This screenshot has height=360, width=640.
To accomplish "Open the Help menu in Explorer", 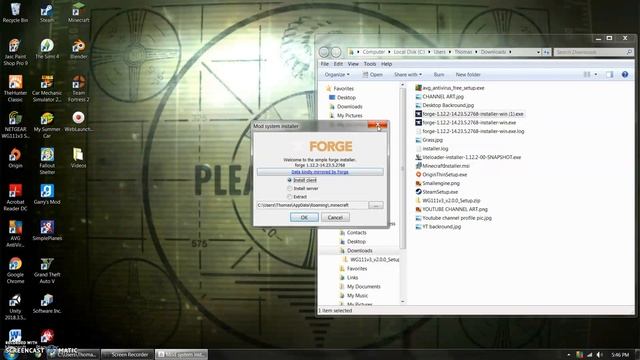I will coord(387,64).
